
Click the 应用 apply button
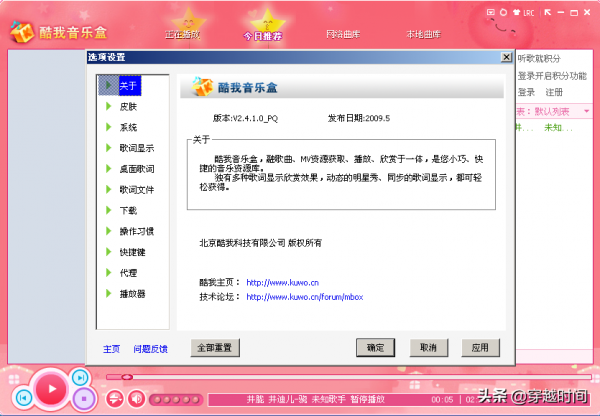point(480,347)
